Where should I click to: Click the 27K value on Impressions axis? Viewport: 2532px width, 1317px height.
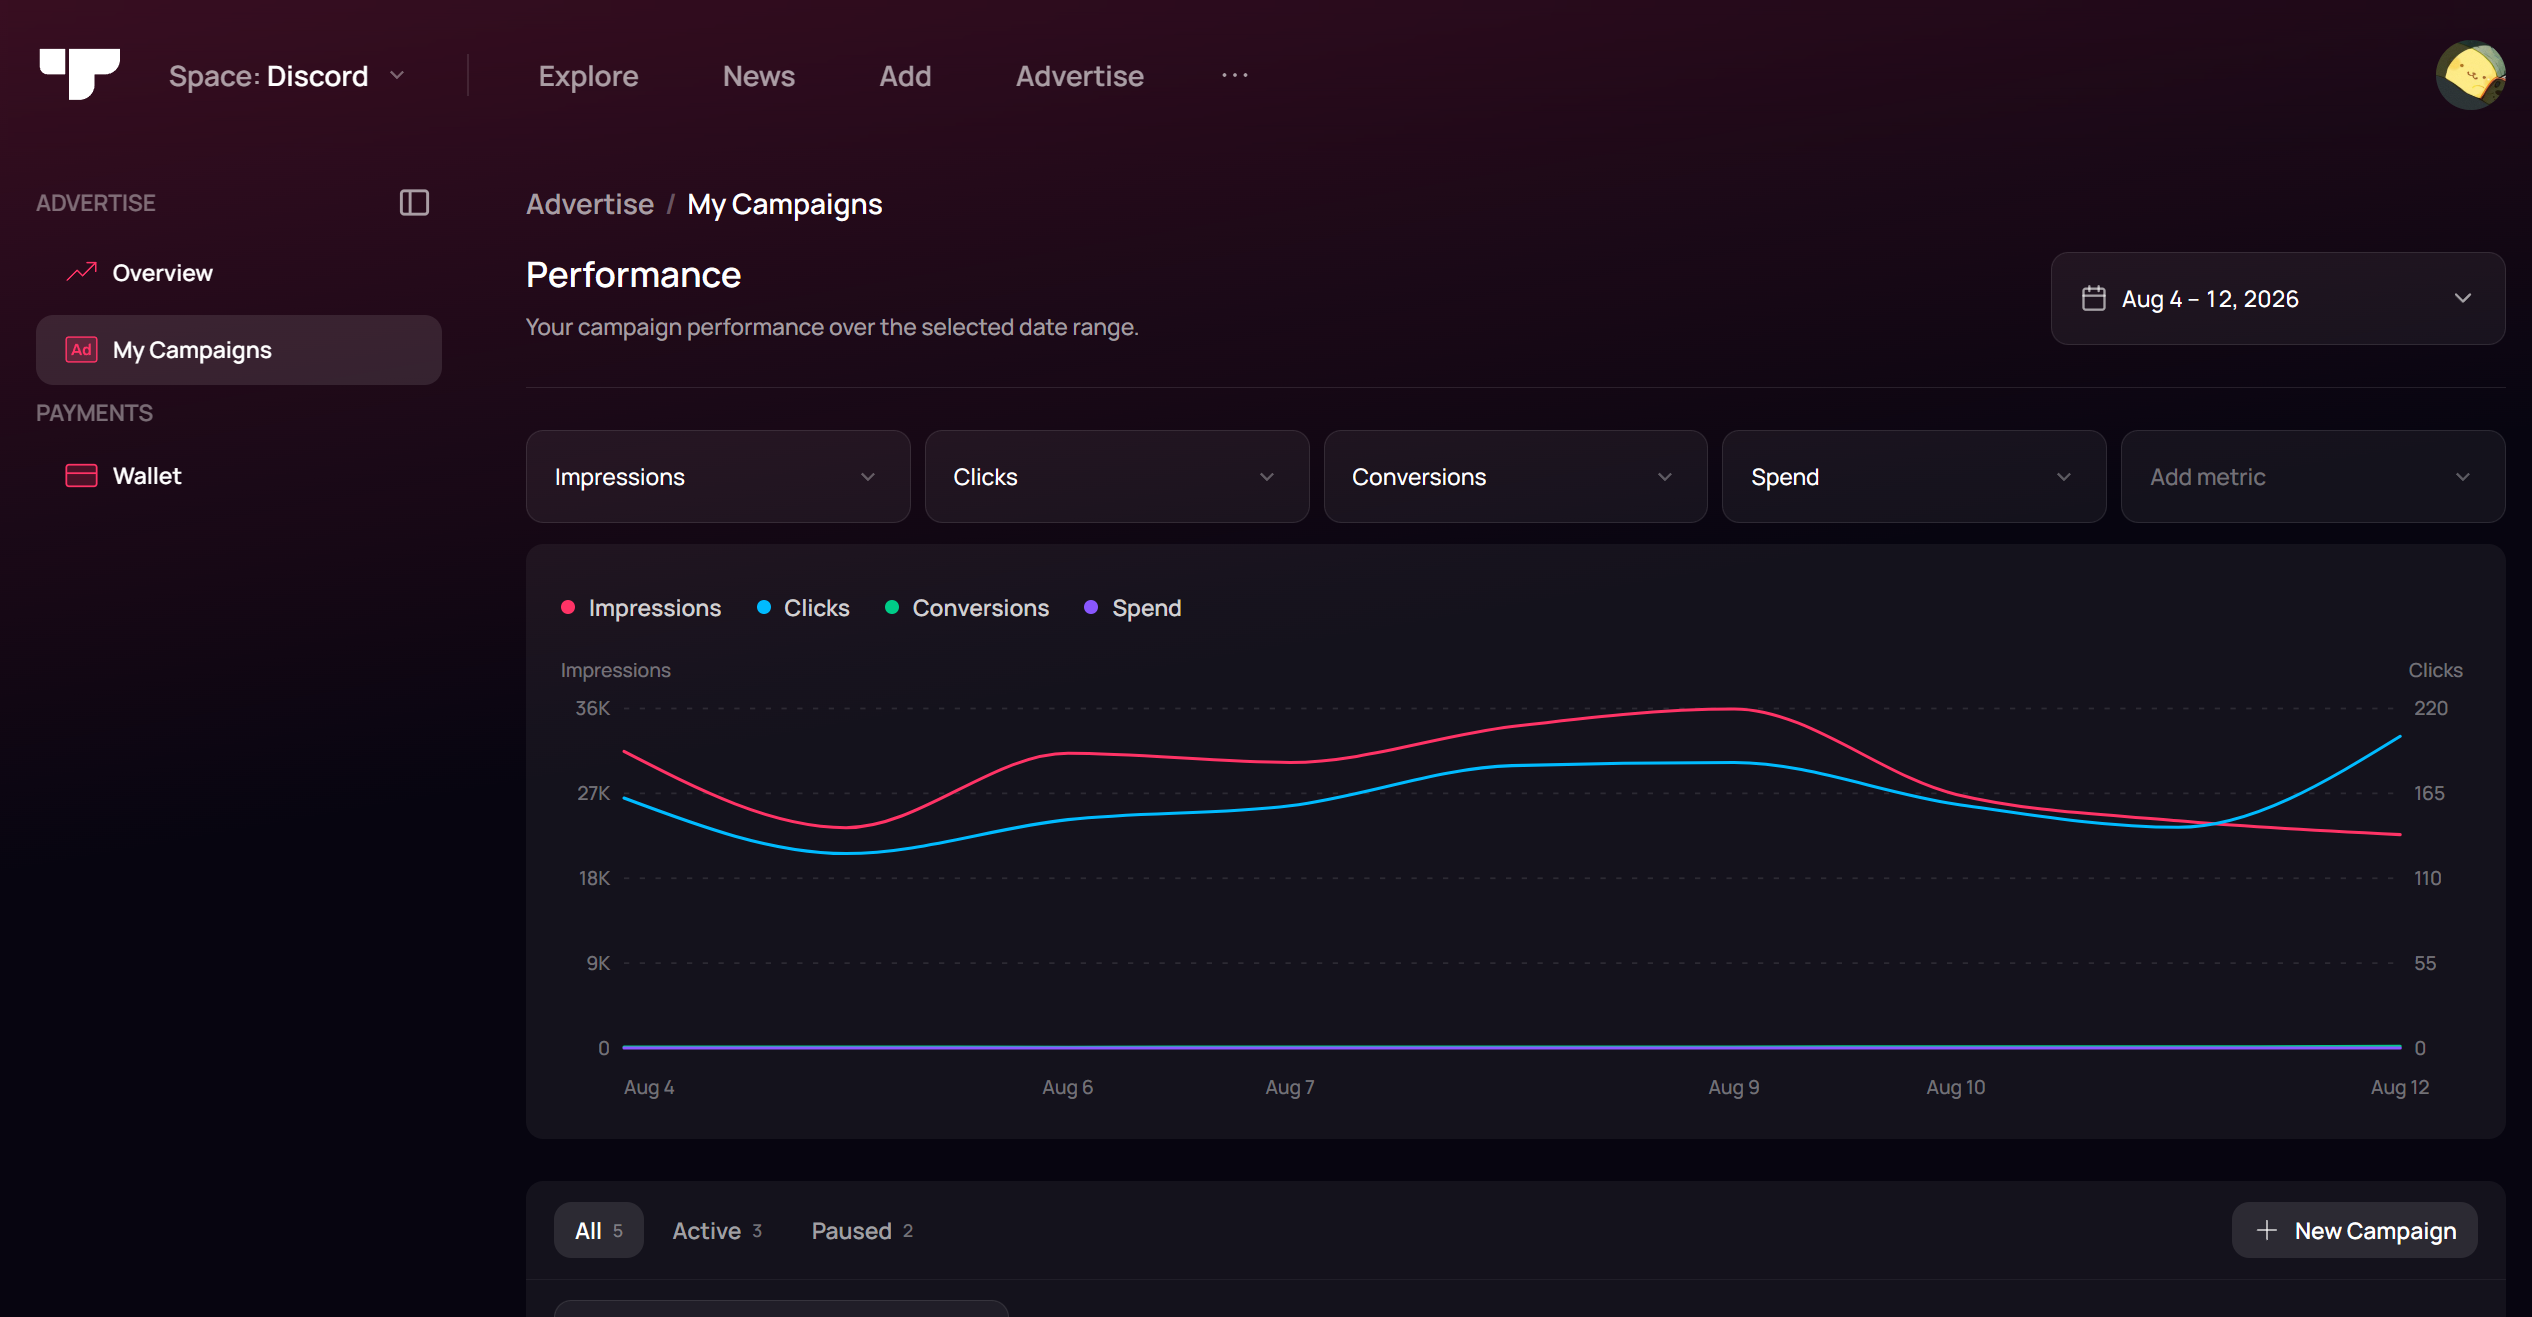tap(593, 793)
